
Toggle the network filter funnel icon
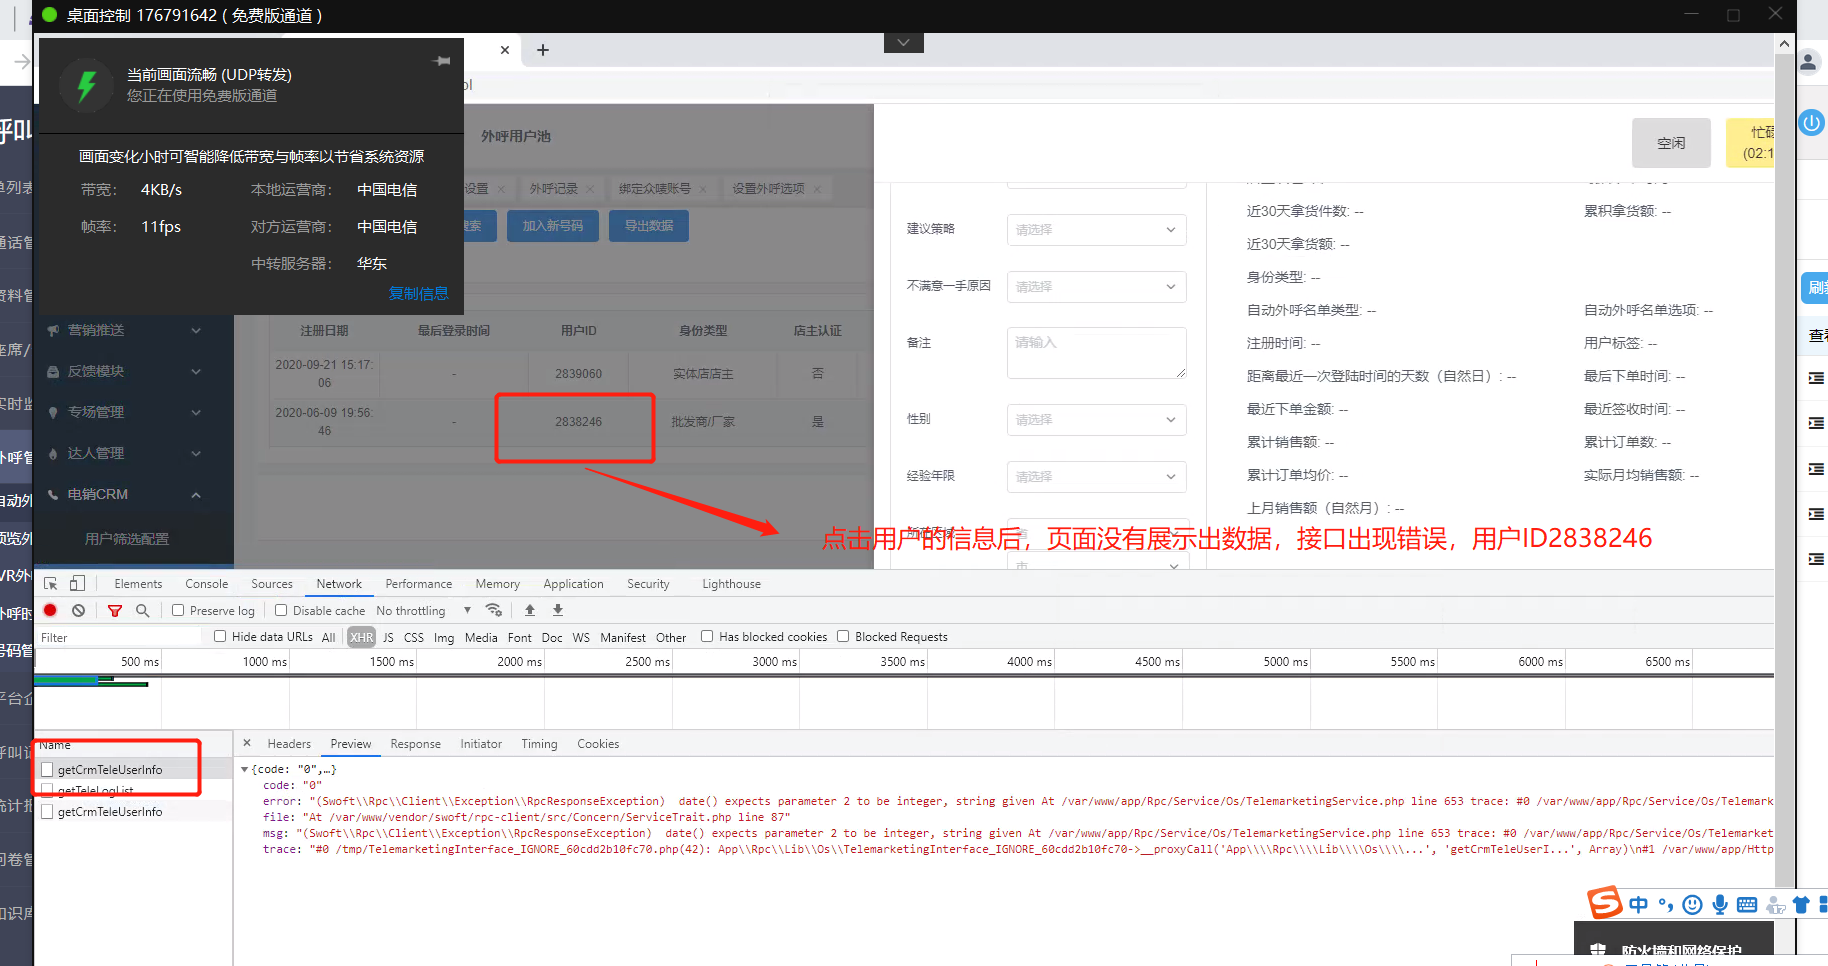115,610
